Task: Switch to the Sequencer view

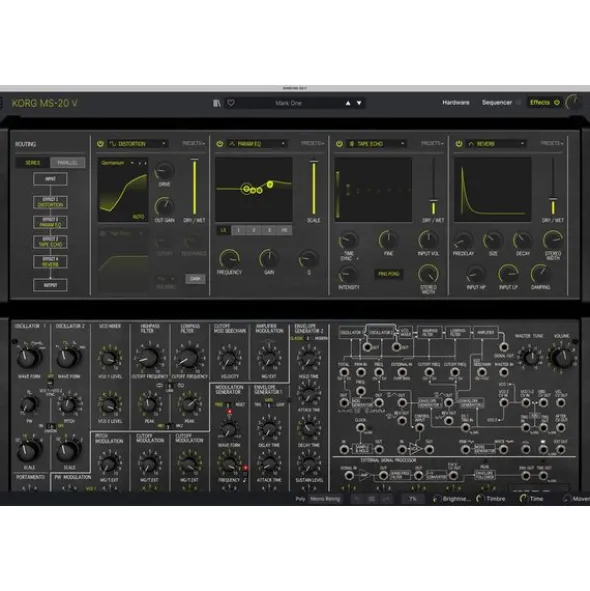Action: [x=497, y=102]
